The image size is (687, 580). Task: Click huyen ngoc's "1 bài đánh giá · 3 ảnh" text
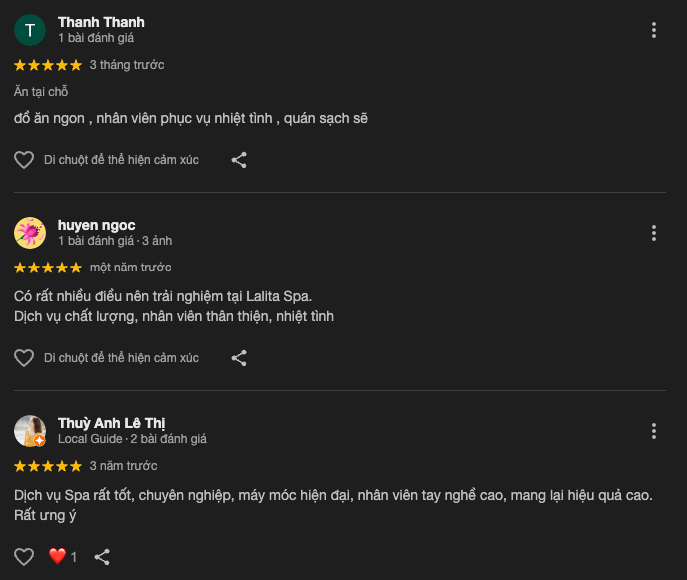(115, 241)
